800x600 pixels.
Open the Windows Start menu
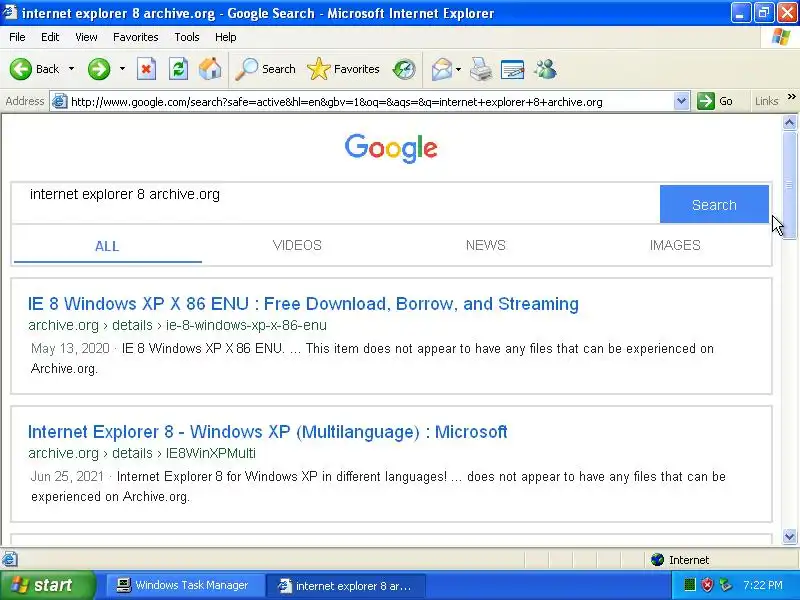47,585
